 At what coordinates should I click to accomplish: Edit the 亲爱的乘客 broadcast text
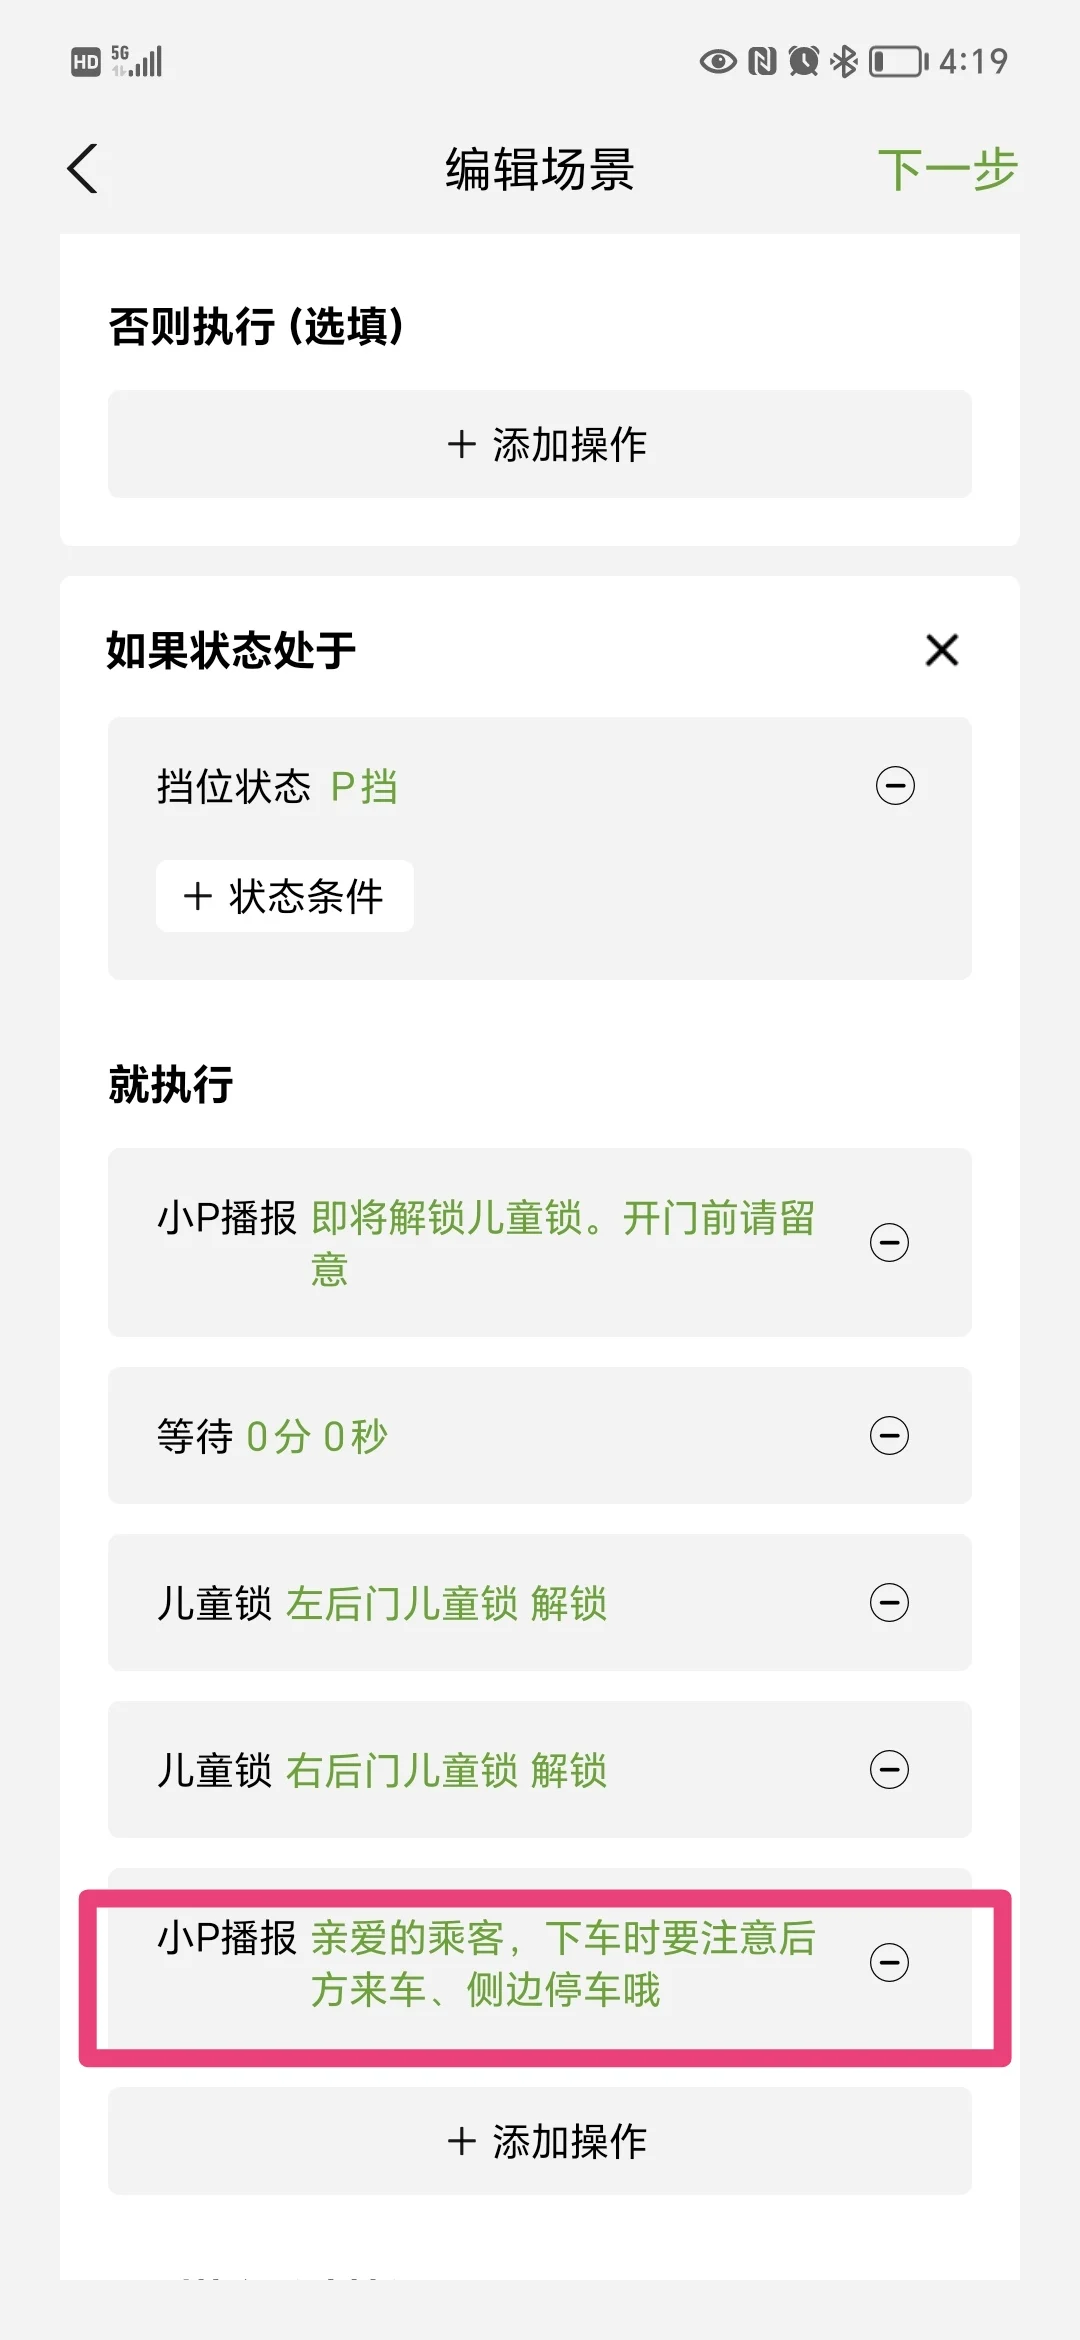563,1963
